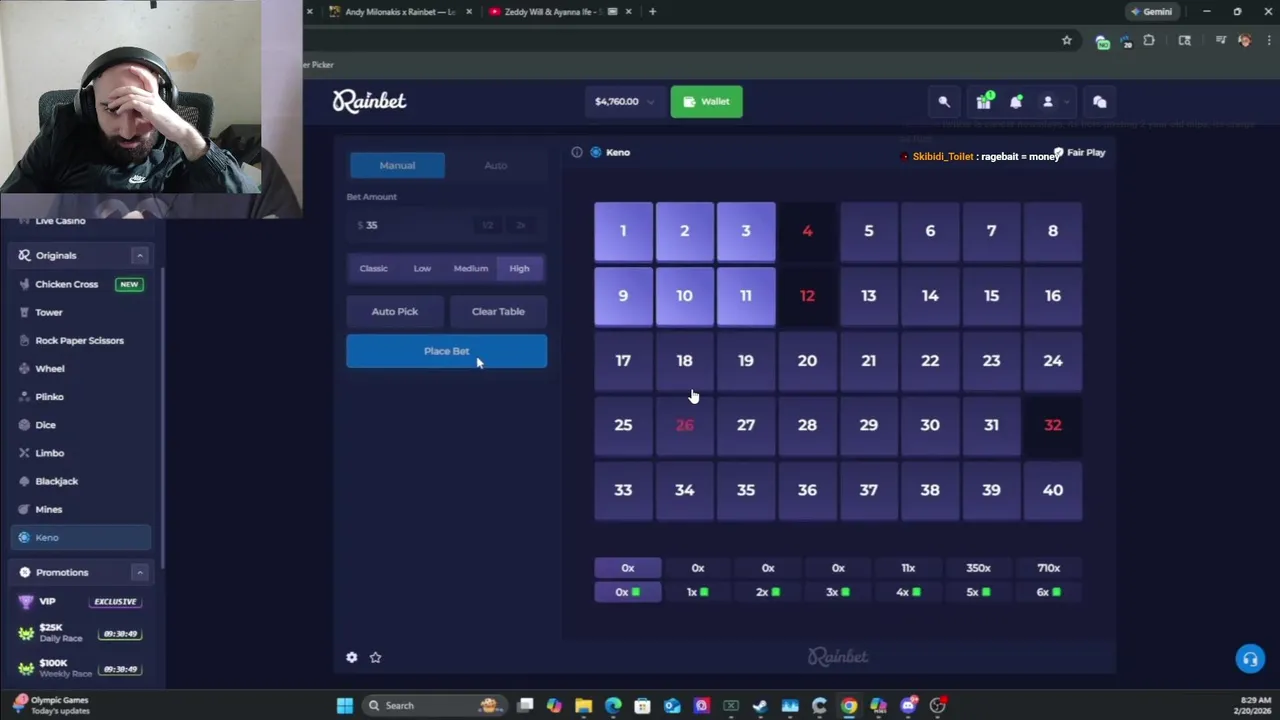Open Rock Paper Scissors game
Viewport: 1280px width, 720px height.
(80, 340)
